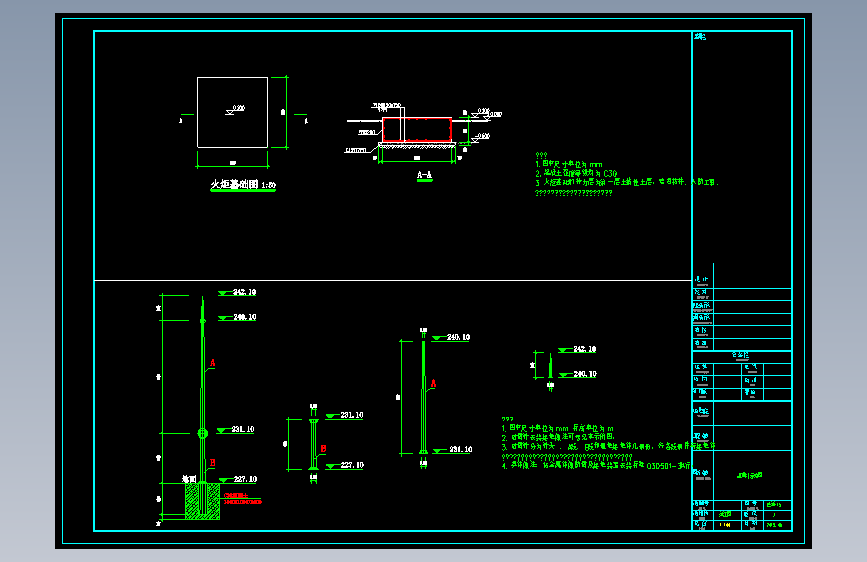Screen dimensions: 867x562
Task: Click "231.10" level on the full tower elevation
Action: pos(243,429)
